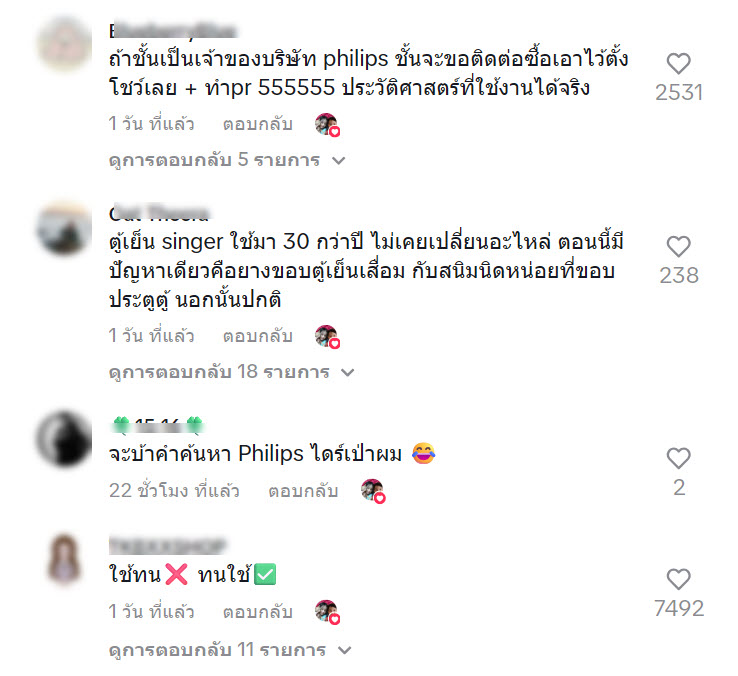The height and width of the screenshot is (676, 738).
Task: Reply to the Philips company comment
Action: point(257,124)
